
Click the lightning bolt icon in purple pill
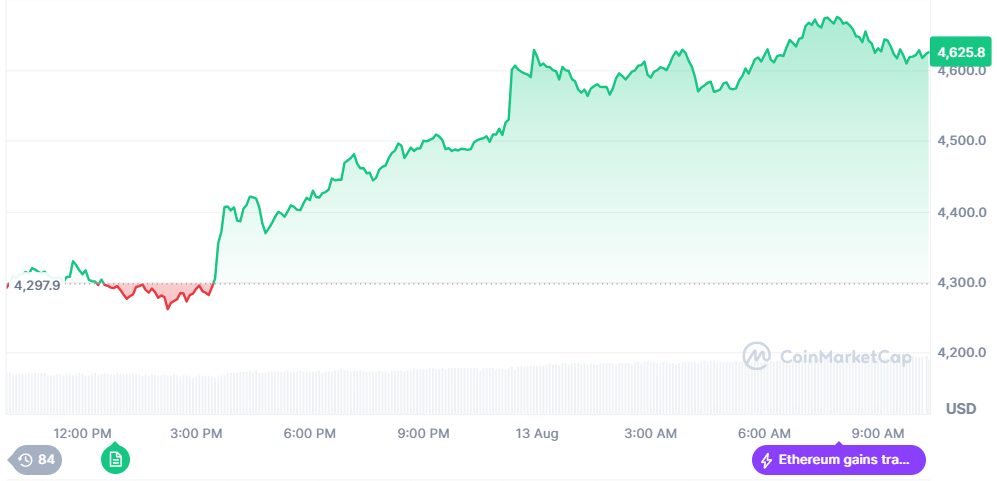click(x=767, y=461)
